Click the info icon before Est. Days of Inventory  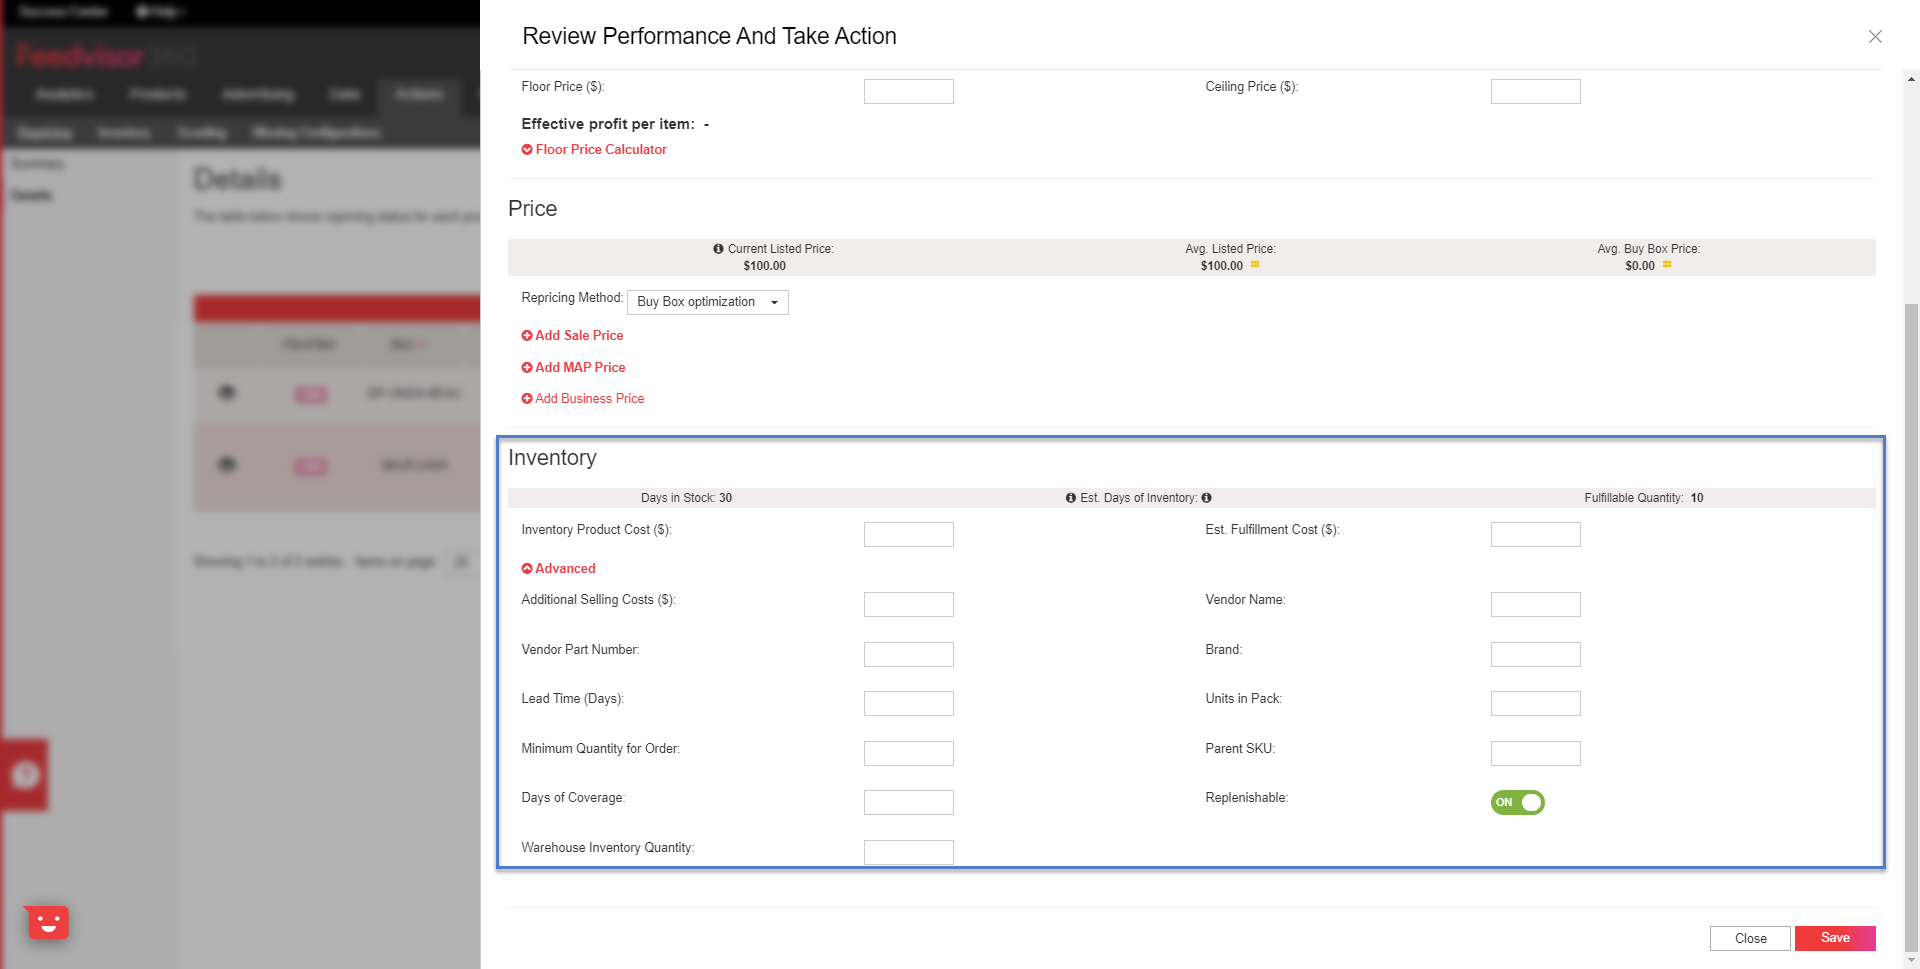click(x=1069, y=497)
